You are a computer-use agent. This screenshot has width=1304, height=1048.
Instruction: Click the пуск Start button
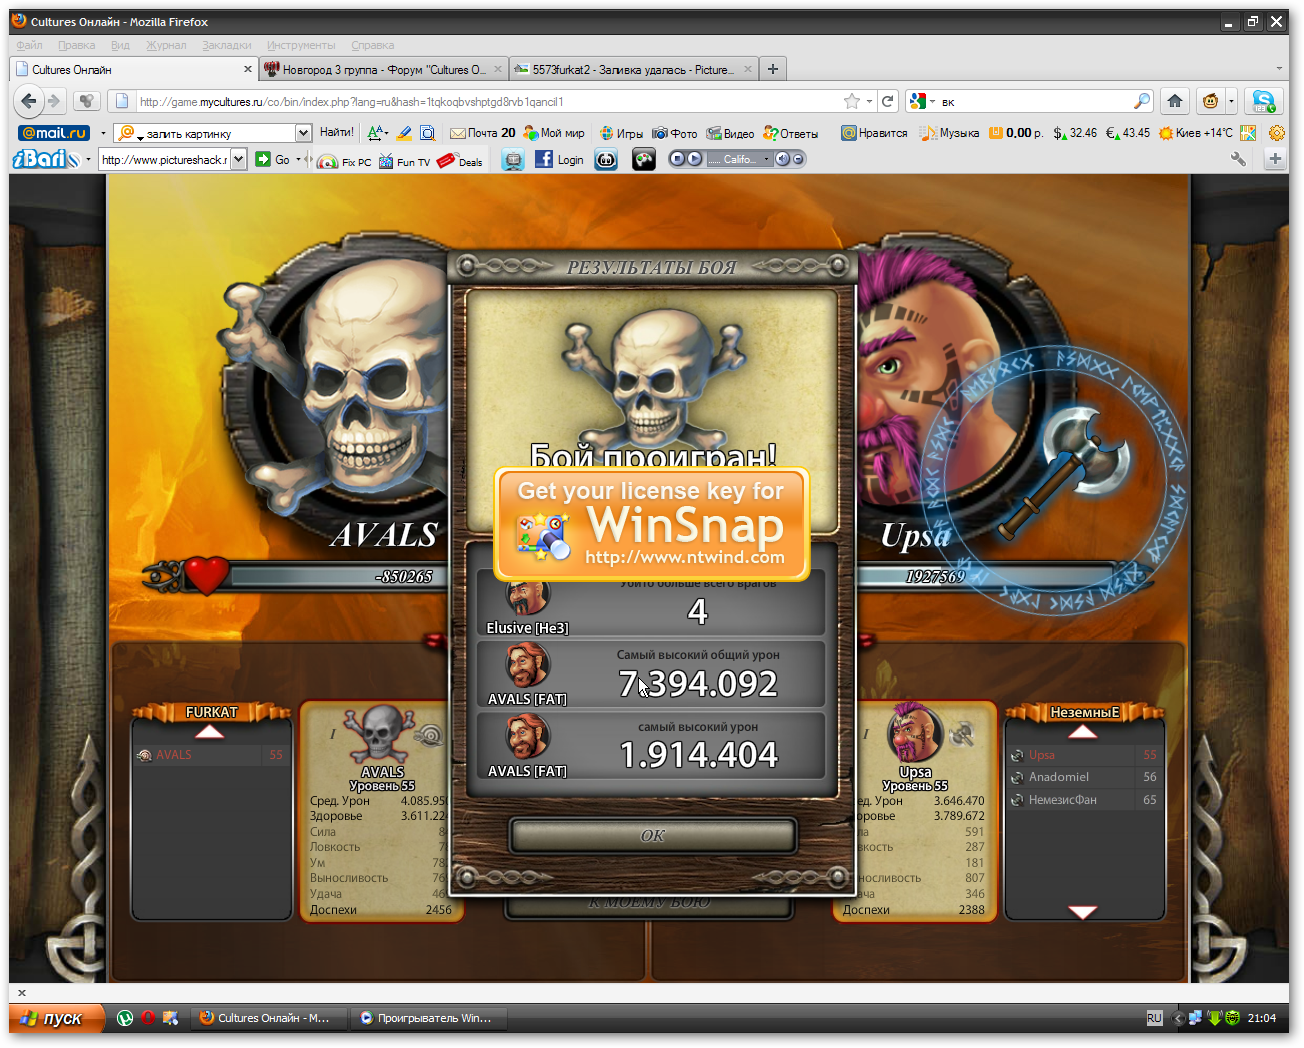pos(56,1018)
